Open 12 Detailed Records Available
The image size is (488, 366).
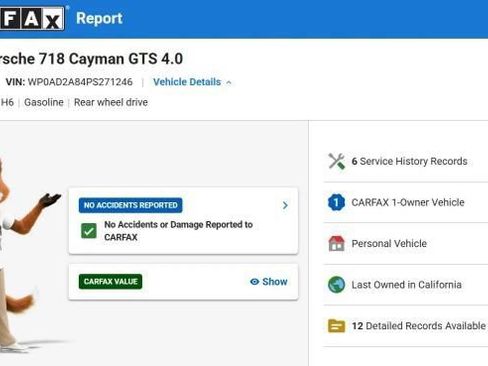406,326
